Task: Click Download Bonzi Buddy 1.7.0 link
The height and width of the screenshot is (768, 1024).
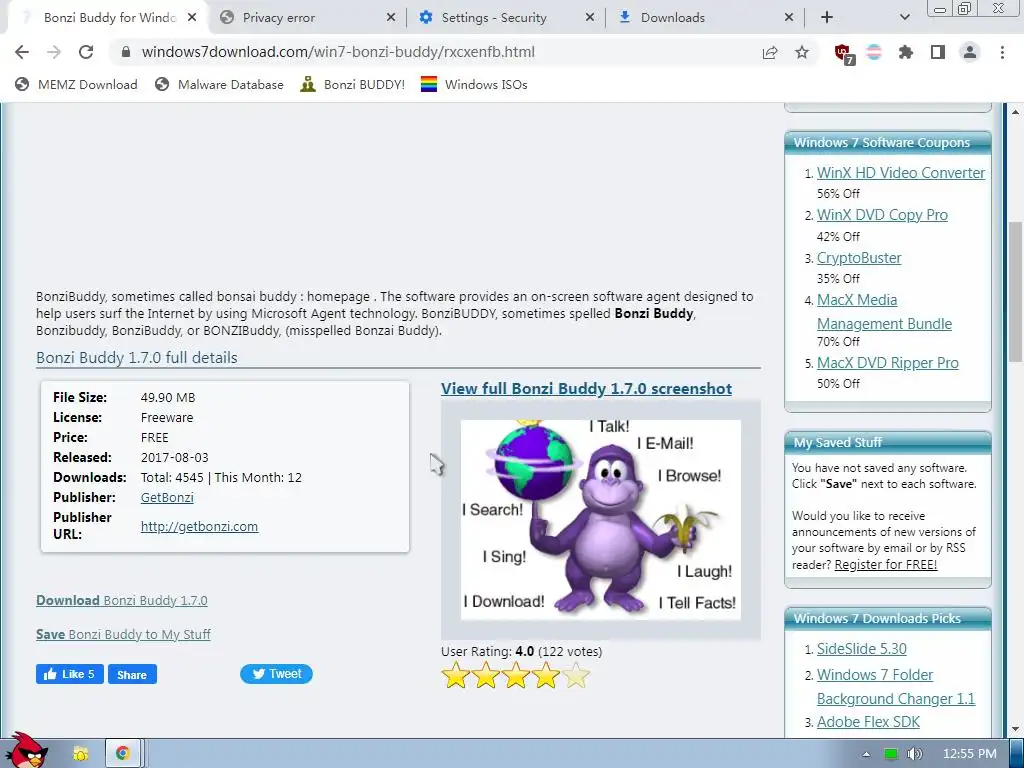Action: (x=121, y=600)
